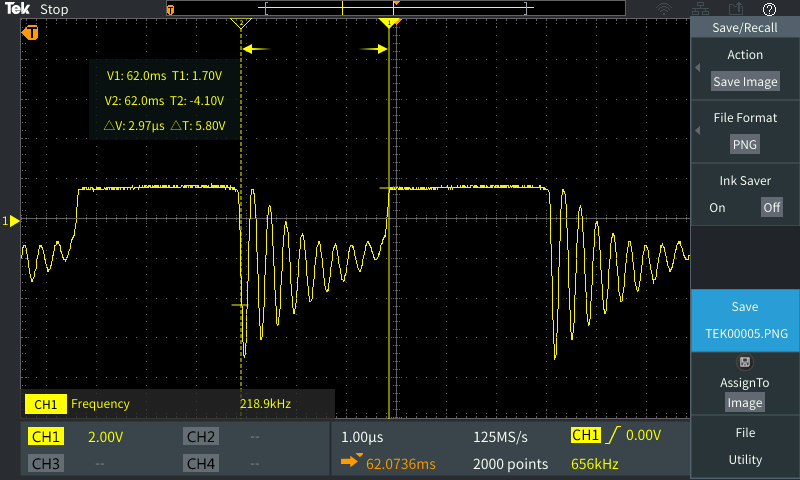Click the 62.0736ms delay value
The width and height of the screenshot is (800, 480).
click(401, 464)
